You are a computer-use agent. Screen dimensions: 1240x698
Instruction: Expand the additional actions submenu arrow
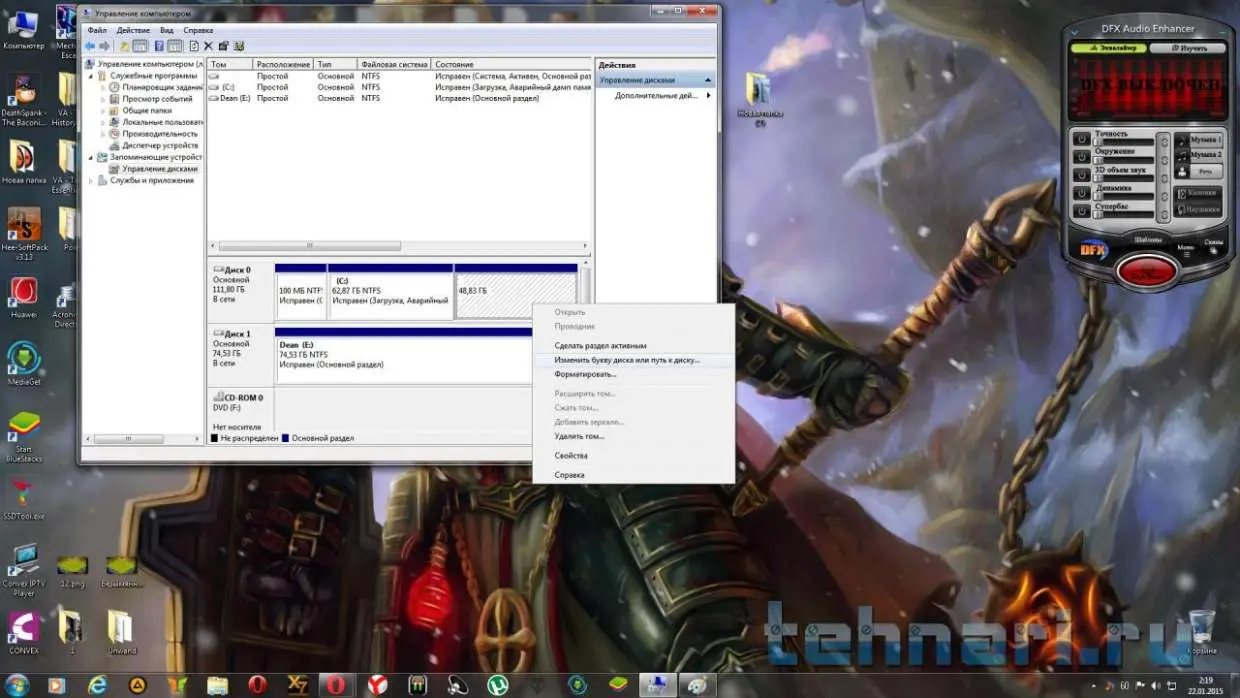[709, 96]
